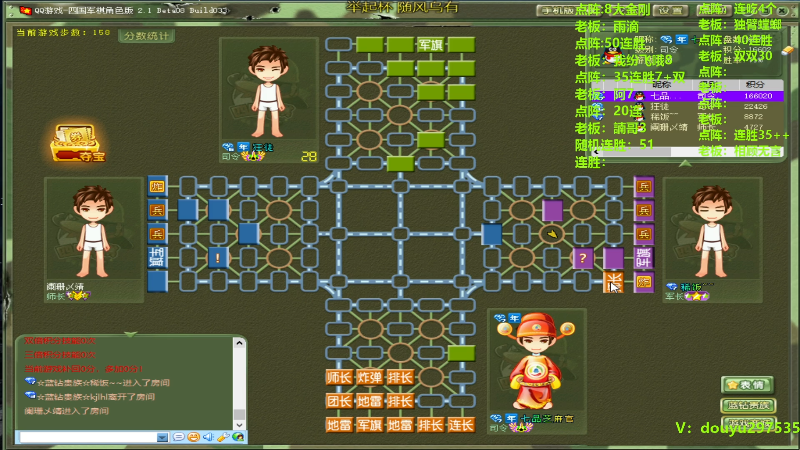The image size is (800, 450).
Task: Select the 排长 piece right of 炸弹
Action: [400, 378]
